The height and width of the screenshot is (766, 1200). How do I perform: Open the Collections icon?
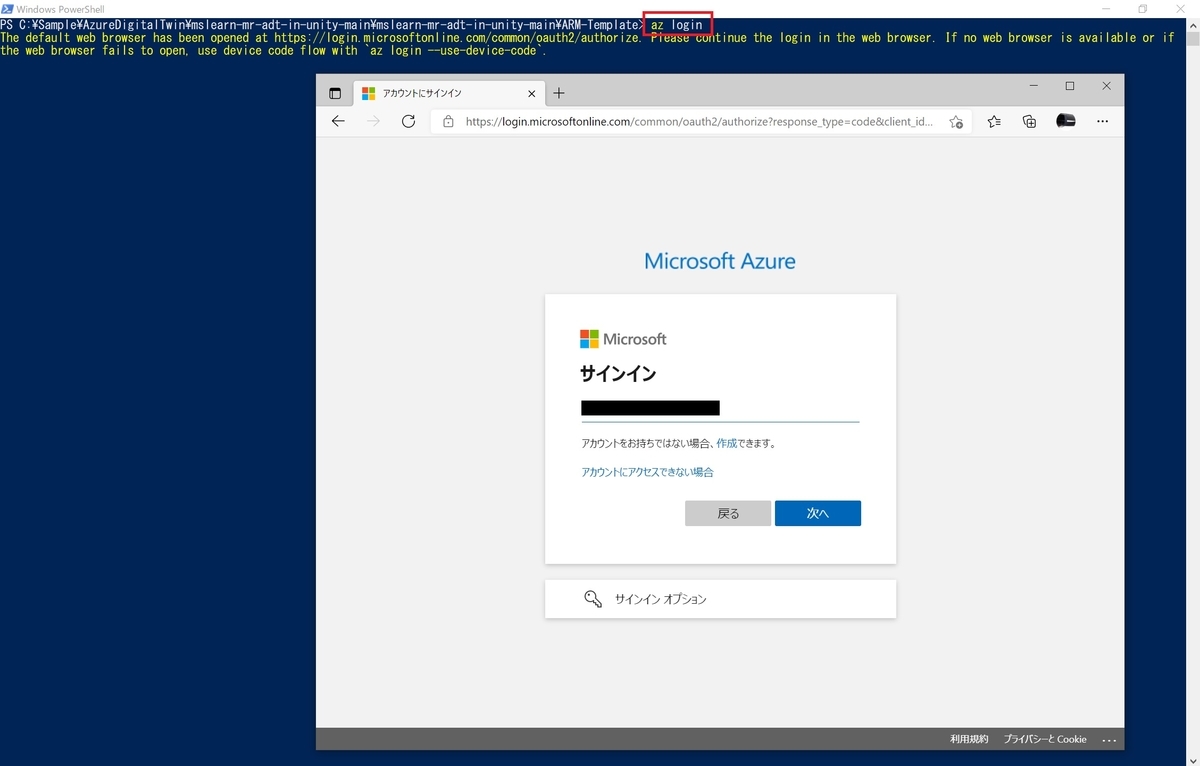[1029, 121]
